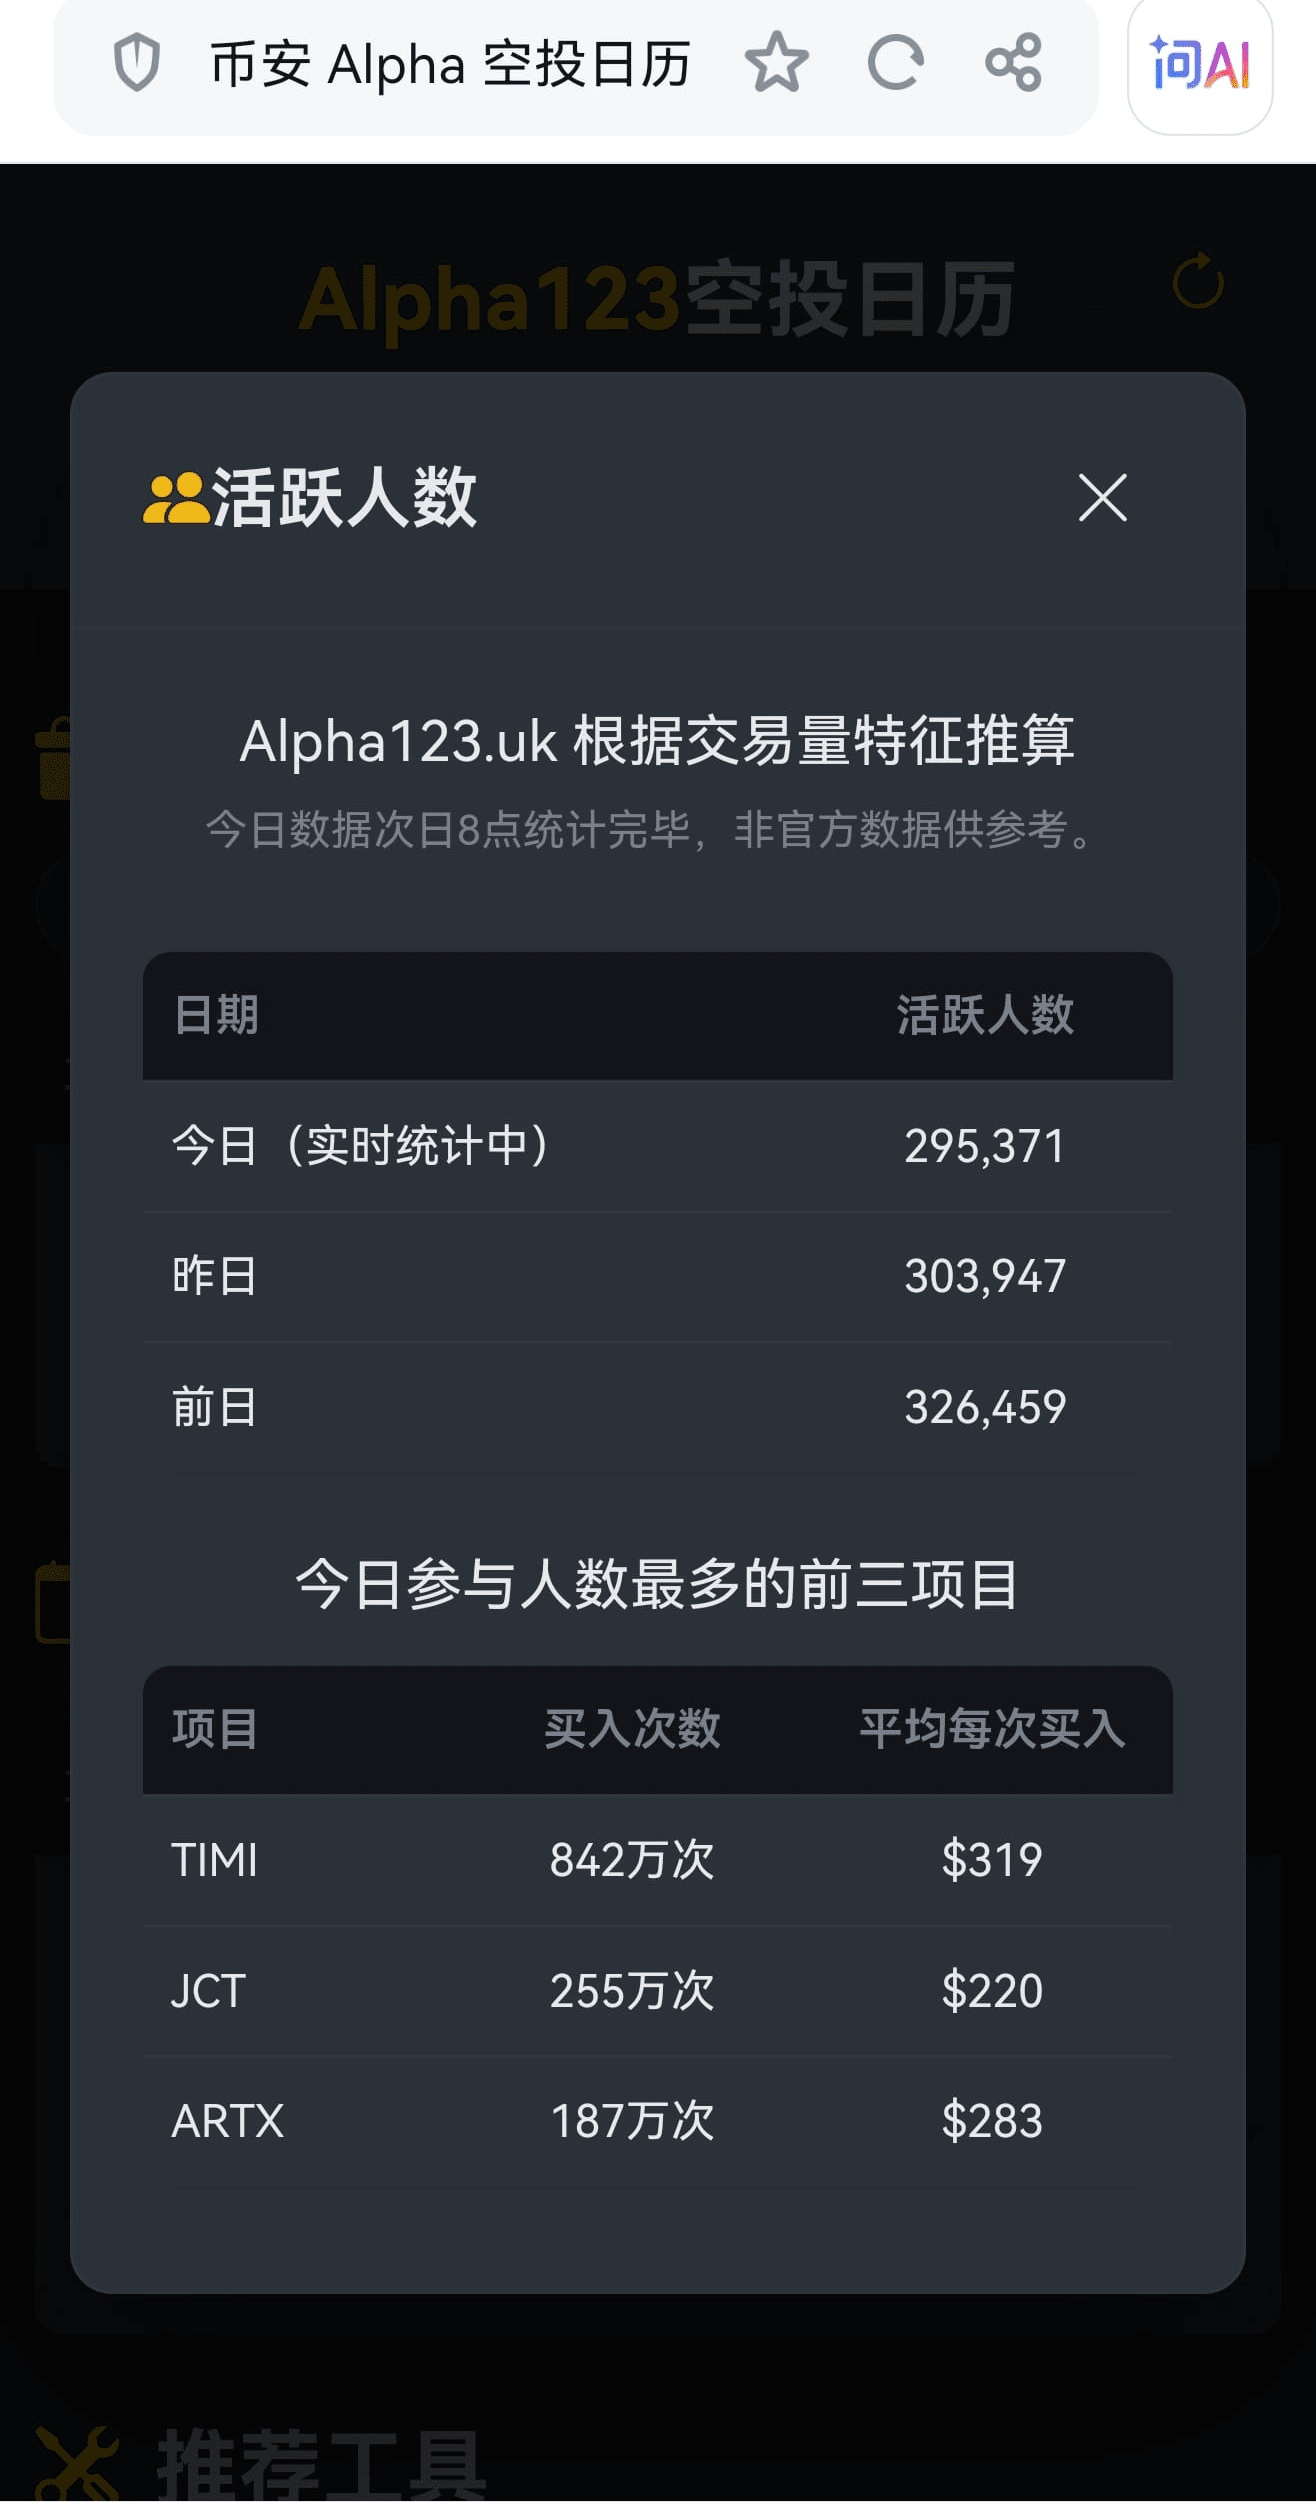Tap the 今日（实时统计中）row
Viewport: 1316px width, 2502px height.
tap(657, 1146)
